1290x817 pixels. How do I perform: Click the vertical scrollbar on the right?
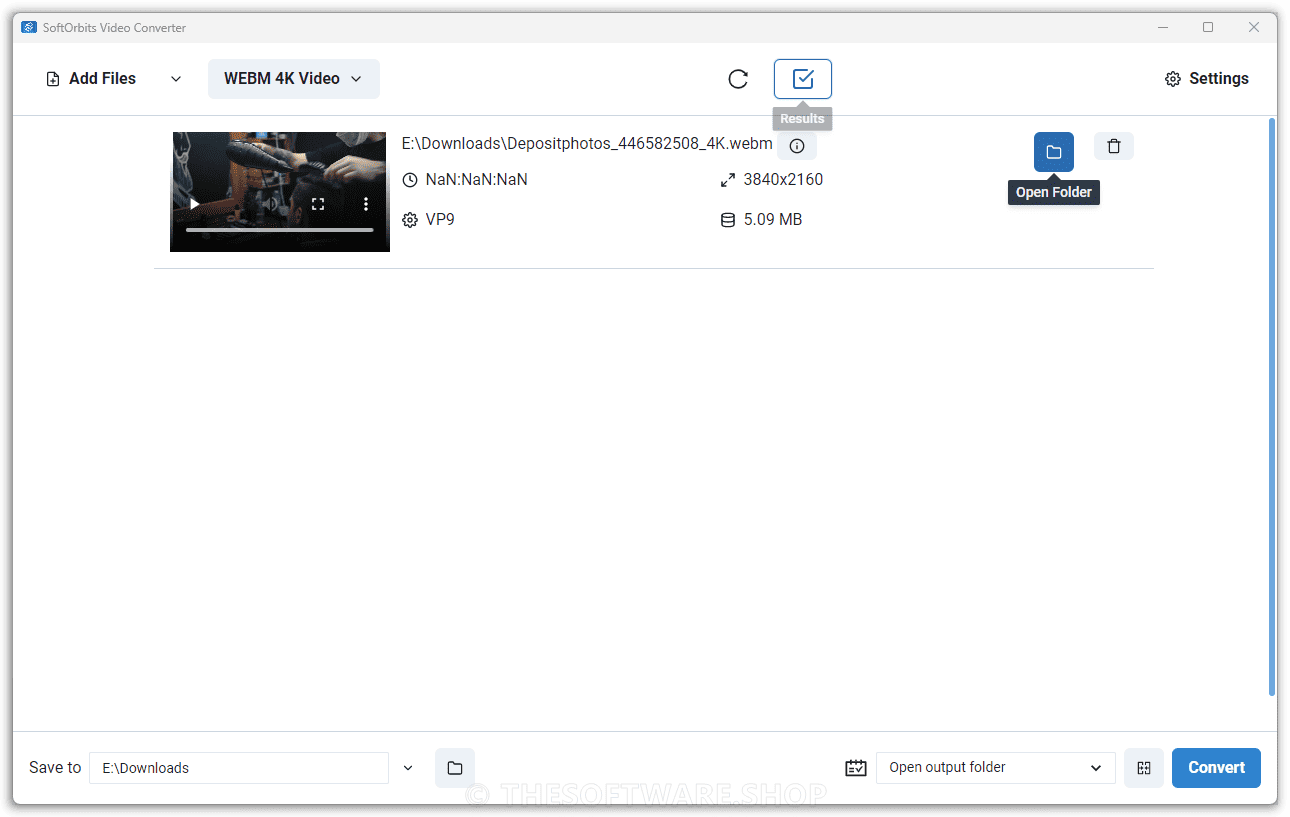tap(1272, 406)
